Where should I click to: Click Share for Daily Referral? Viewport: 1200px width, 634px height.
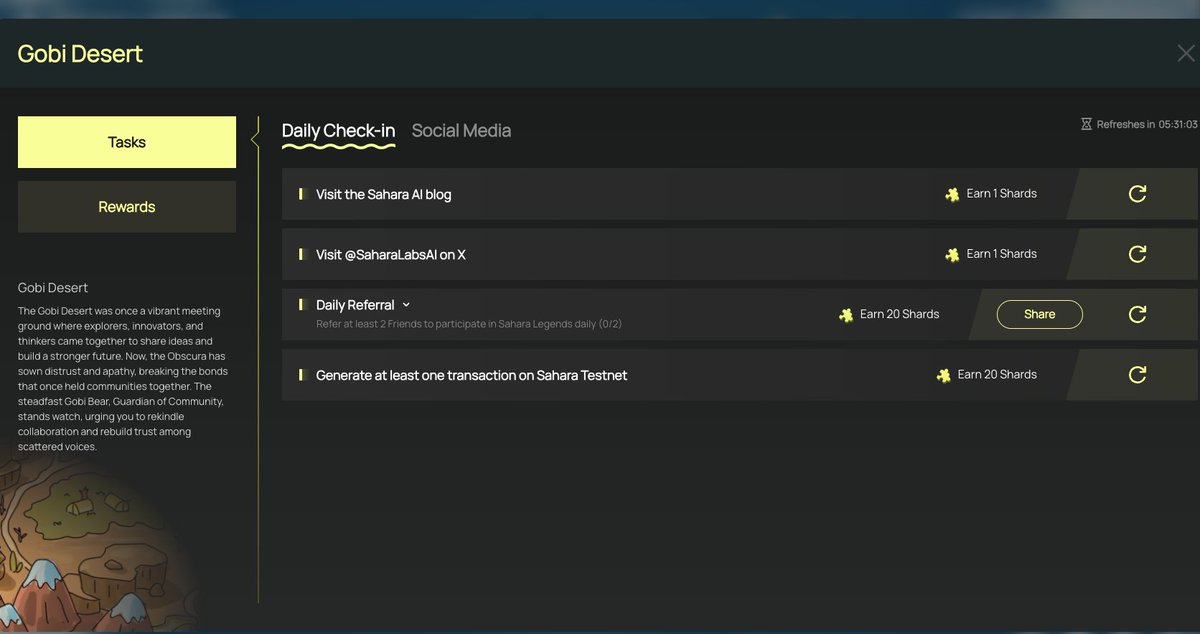pos(1039,314)
